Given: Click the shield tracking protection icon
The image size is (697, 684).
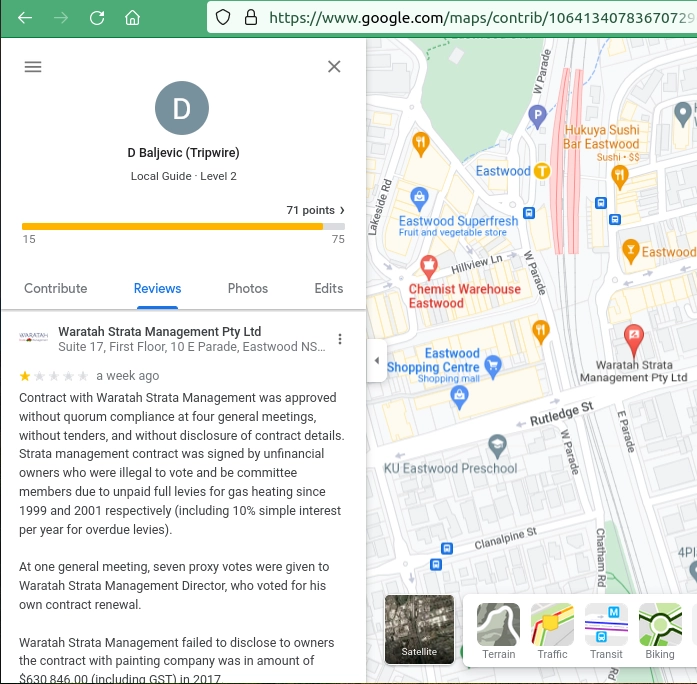Looking at the screenshot, I should 223,18.
